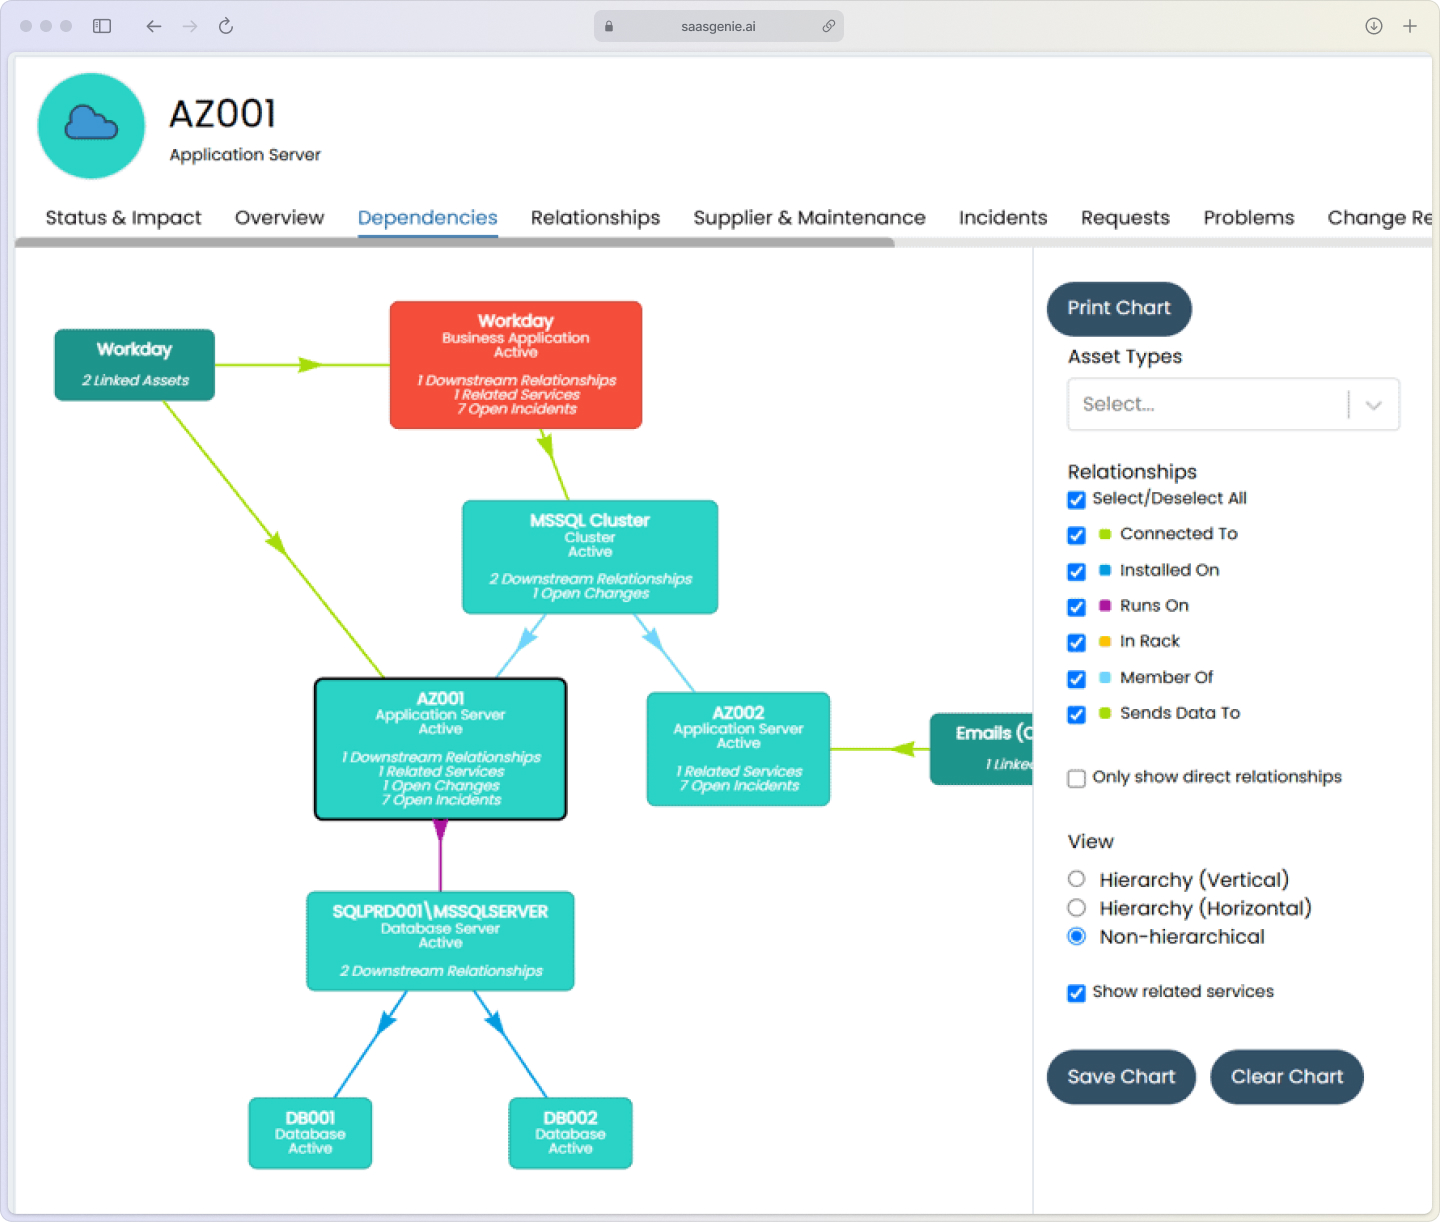Viewport: 1440px width, 1222px height.
Task: Uncheck the Runs On relationship filter
Action: [1076, 607]
